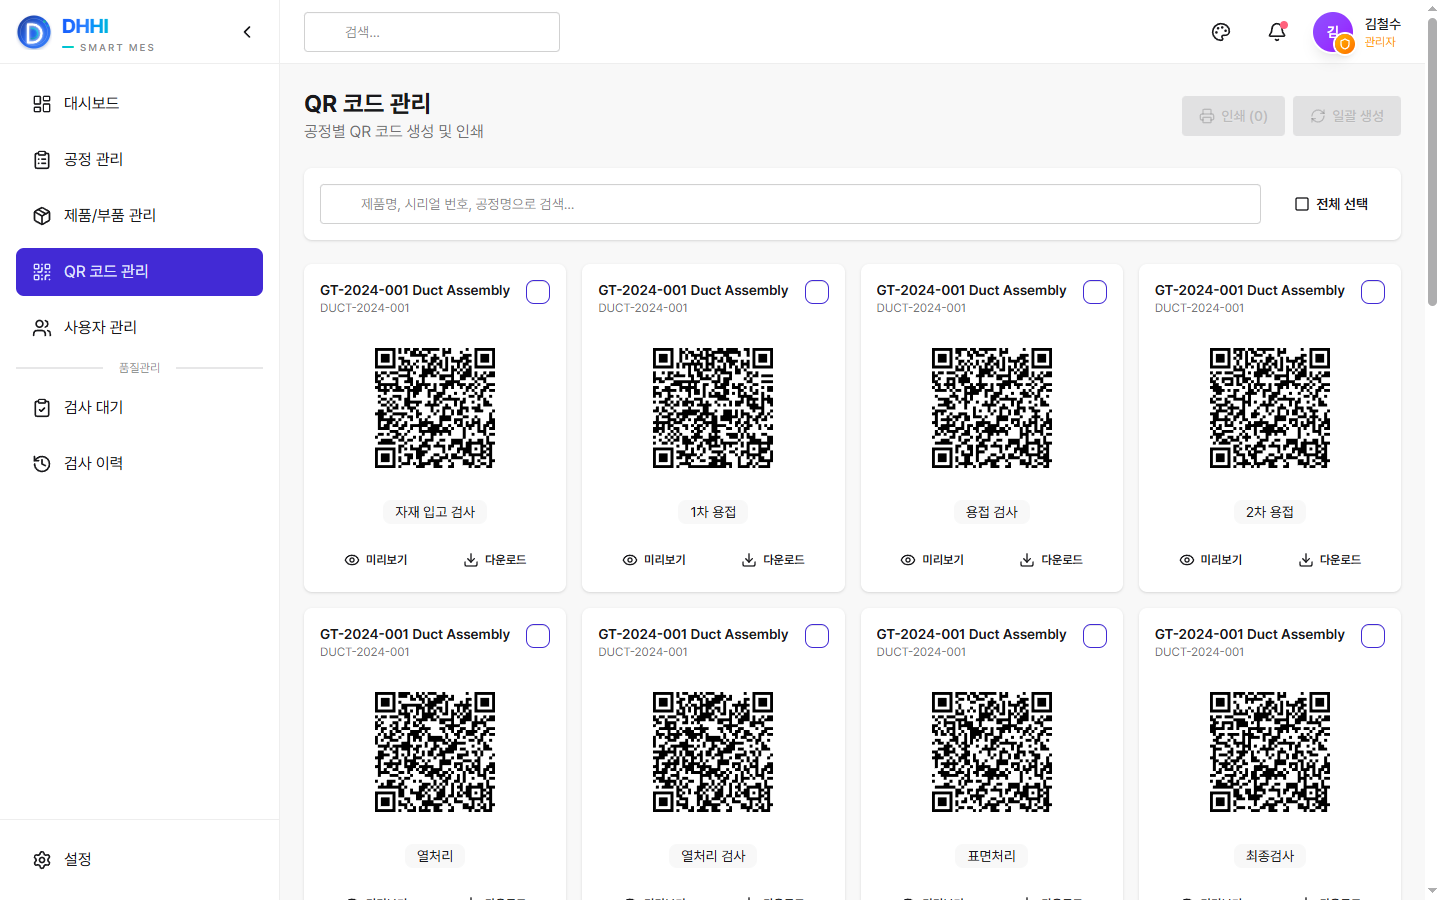Click the download icon for 1차 용접

click(749, 560)
